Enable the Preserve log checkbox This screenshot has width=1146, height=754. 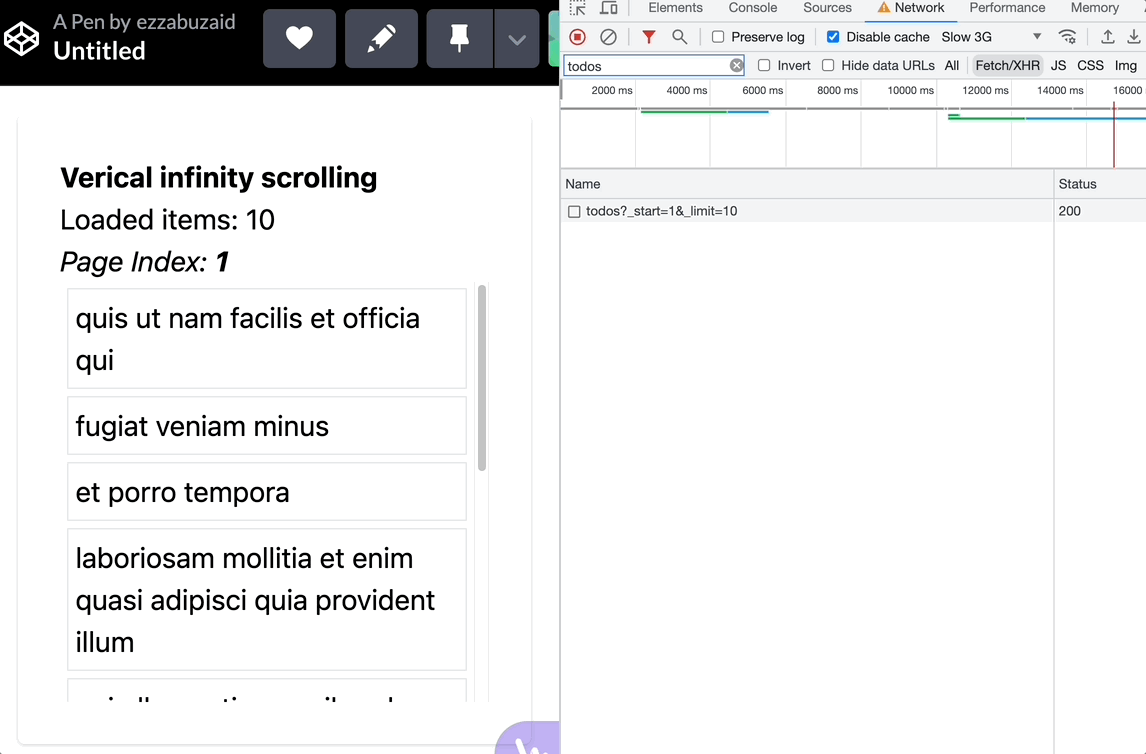pyautogui.click(x=718, y=37)
